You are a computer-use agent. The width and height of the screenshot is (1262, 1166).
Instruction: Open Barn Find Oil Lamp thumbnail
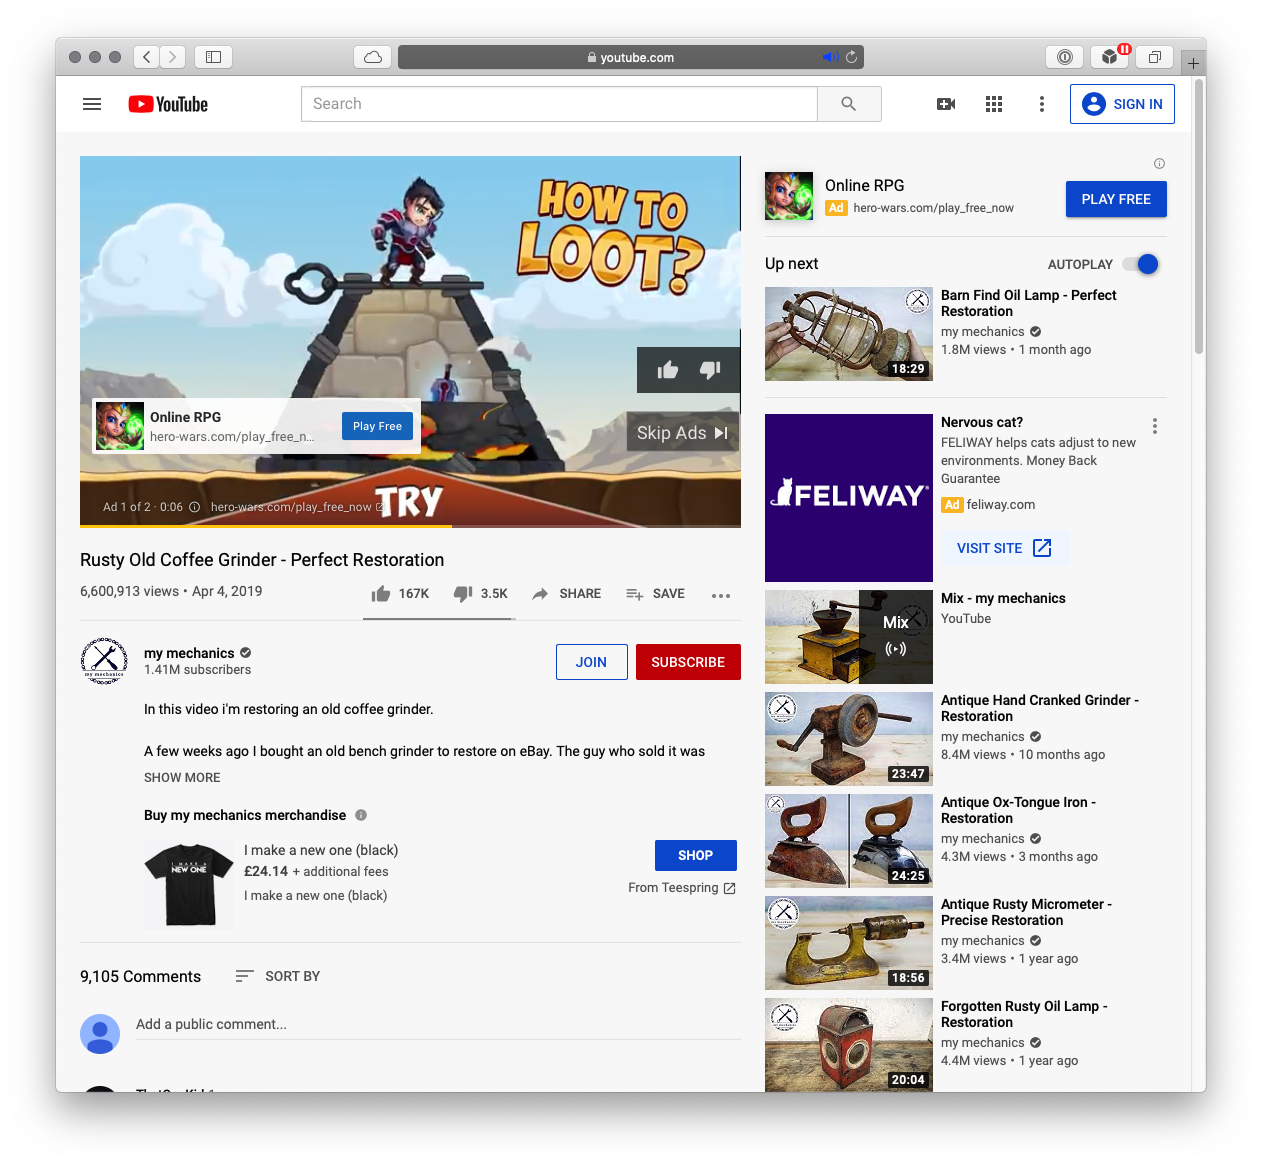click(x=849, y=334)
